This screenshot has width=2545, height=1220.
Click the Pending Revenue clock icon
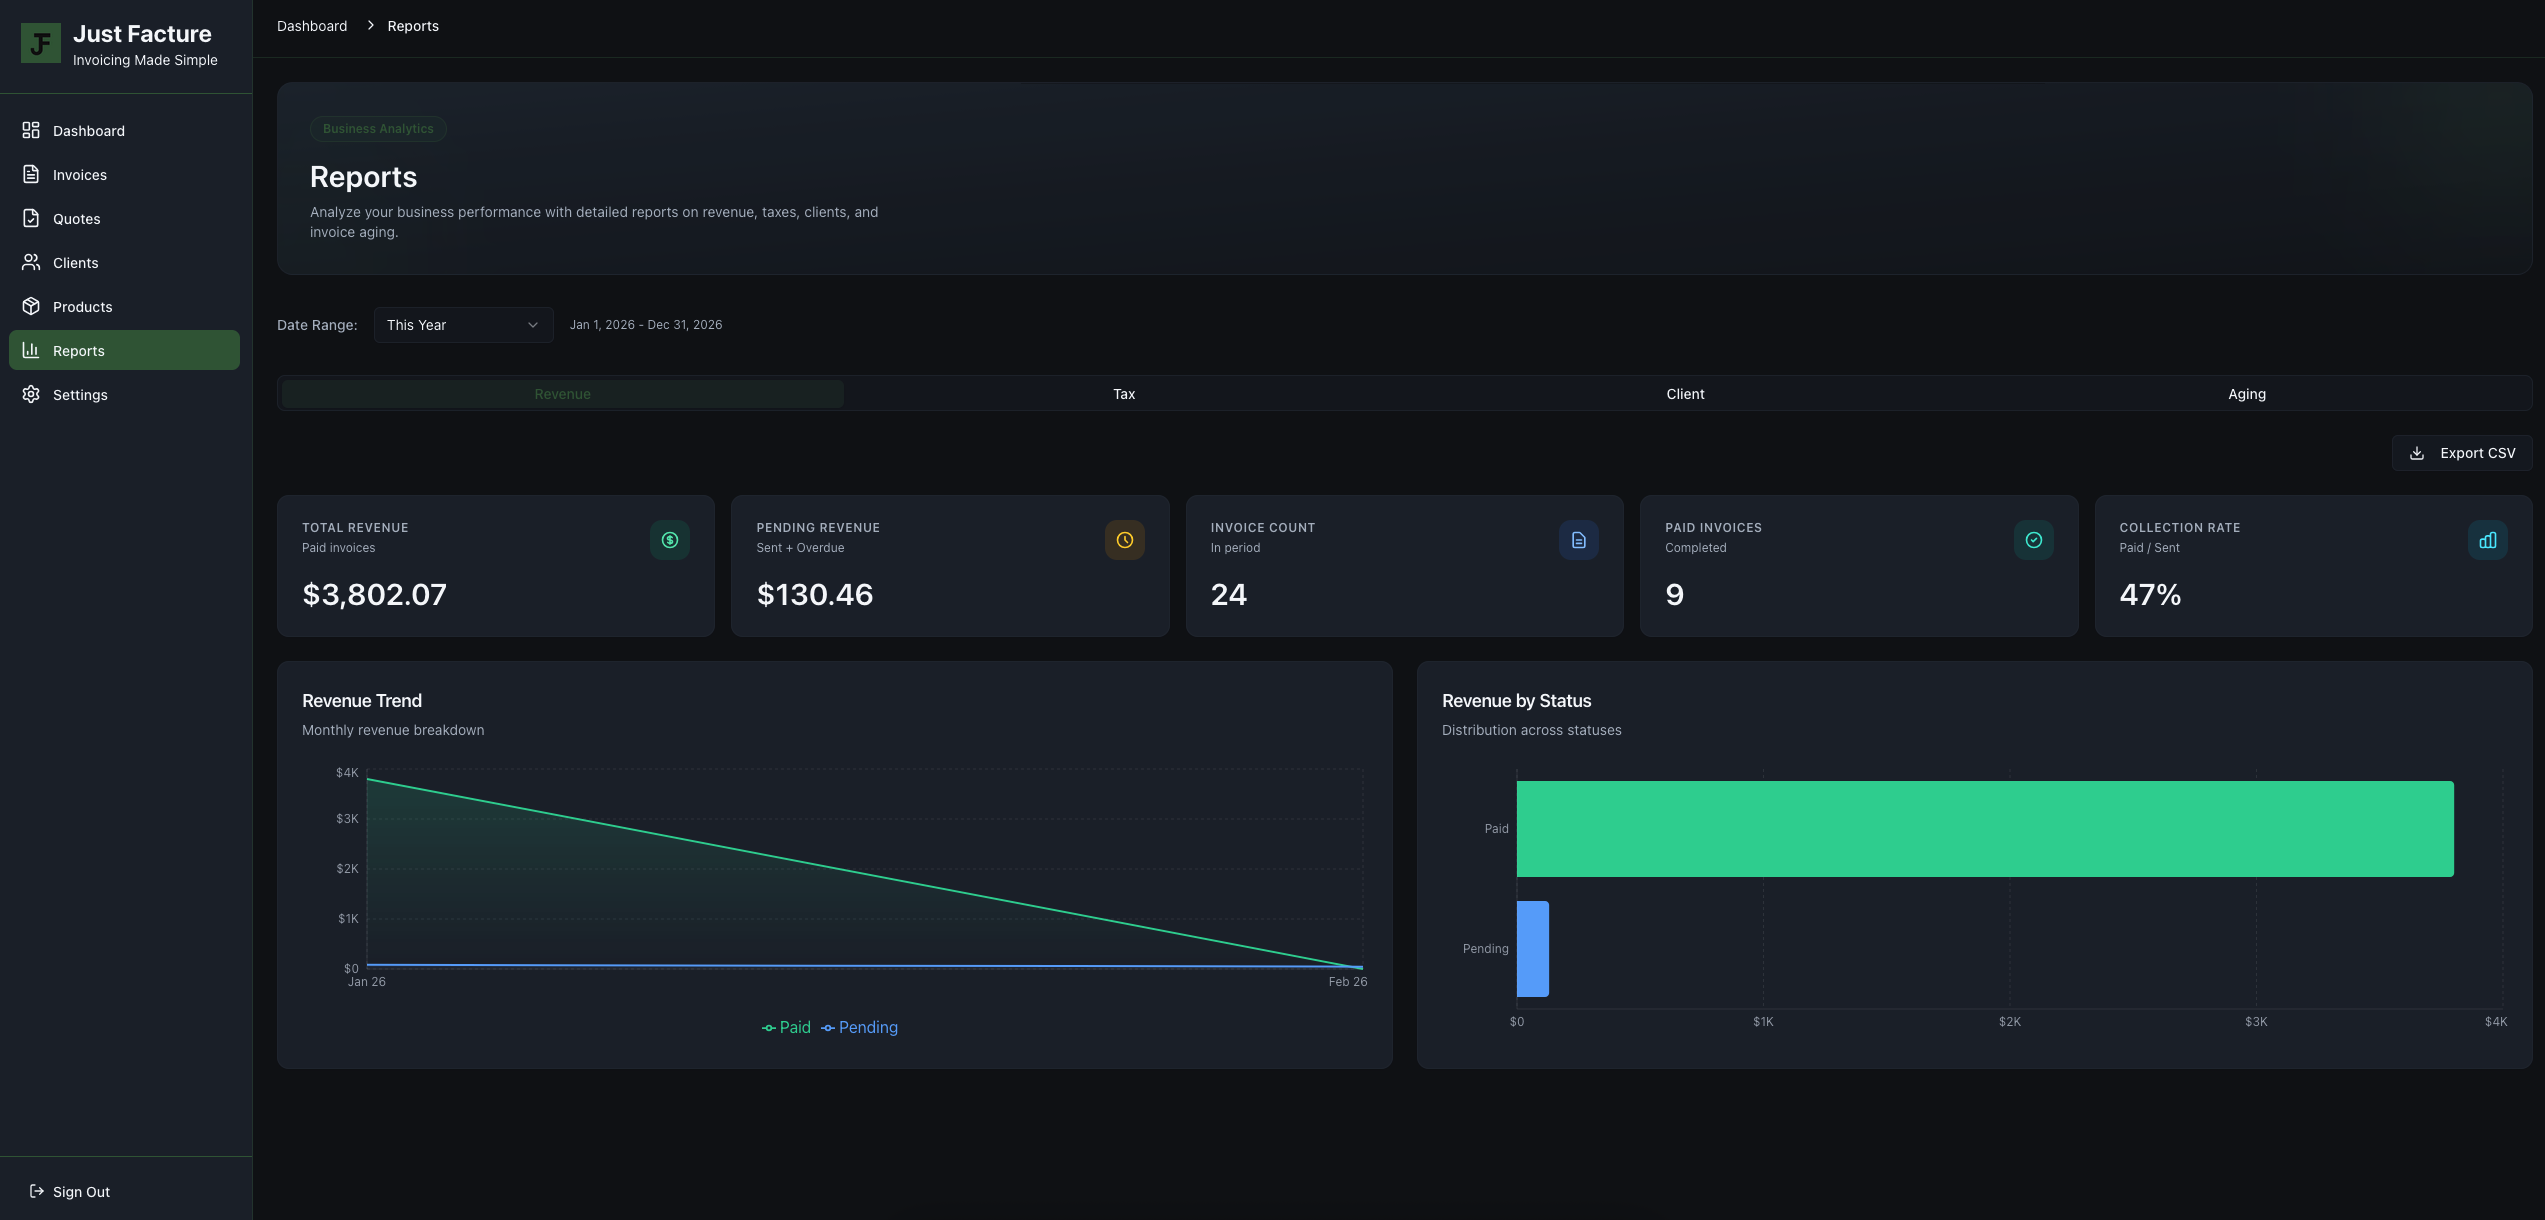[1124, 540]
